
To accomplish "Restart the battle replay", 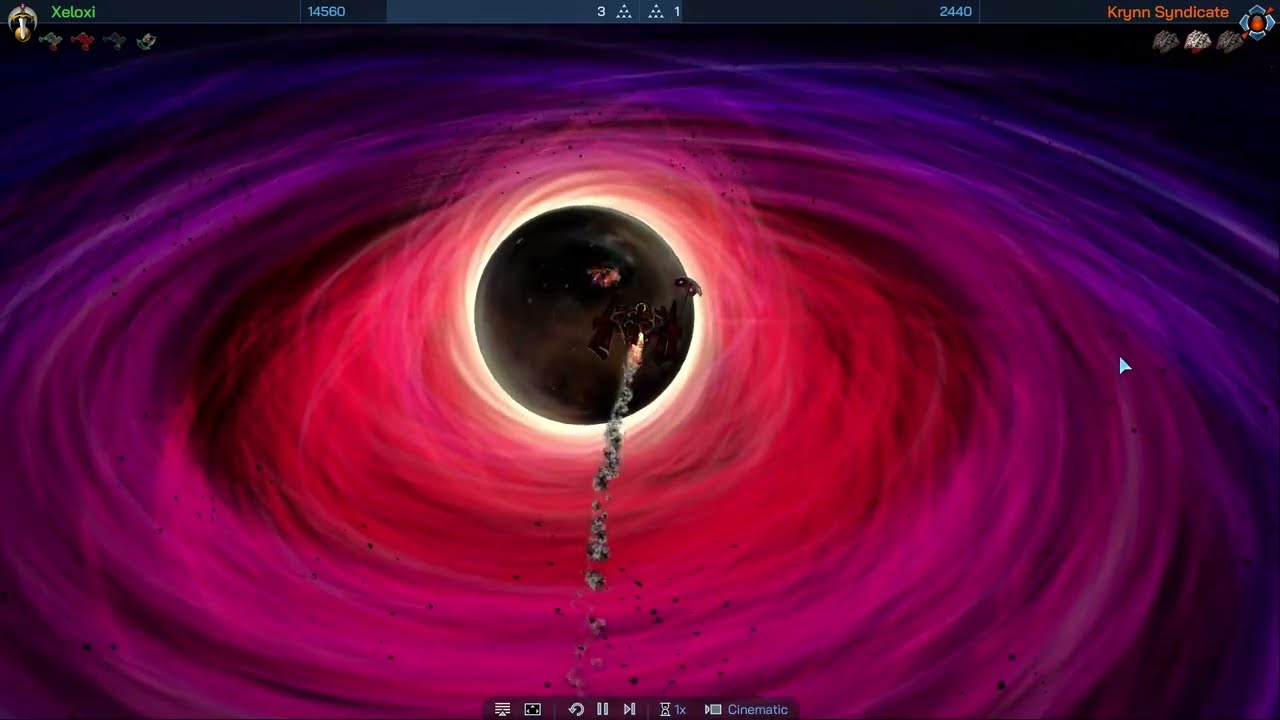I will coord(576,709).
